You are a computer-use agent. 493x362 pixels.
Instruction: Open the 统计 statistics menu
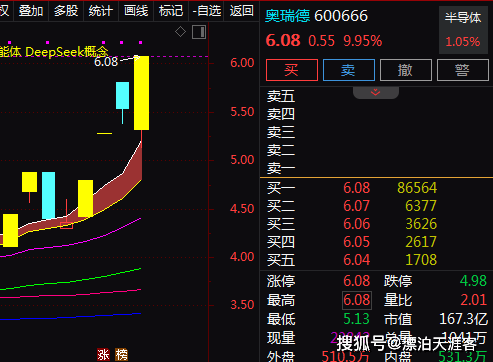click(x=101, y=11)
